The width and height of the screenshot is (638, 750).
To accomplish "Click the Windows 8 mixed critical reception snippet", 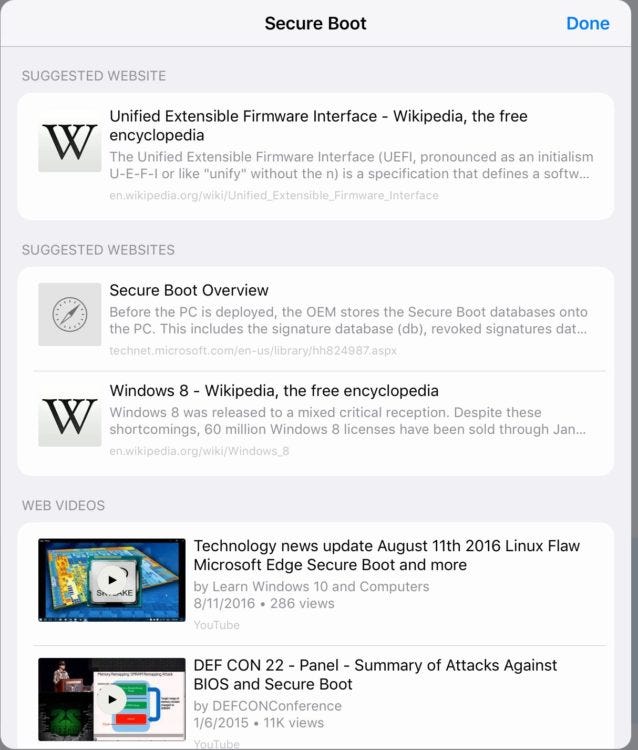I will (348, 421).
